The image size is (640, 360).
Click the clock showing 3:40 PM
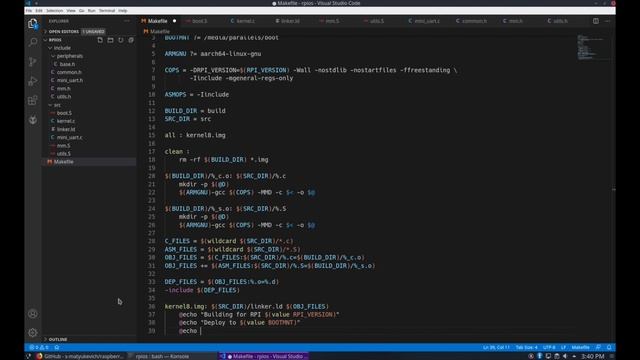click(x=592, y=356)
